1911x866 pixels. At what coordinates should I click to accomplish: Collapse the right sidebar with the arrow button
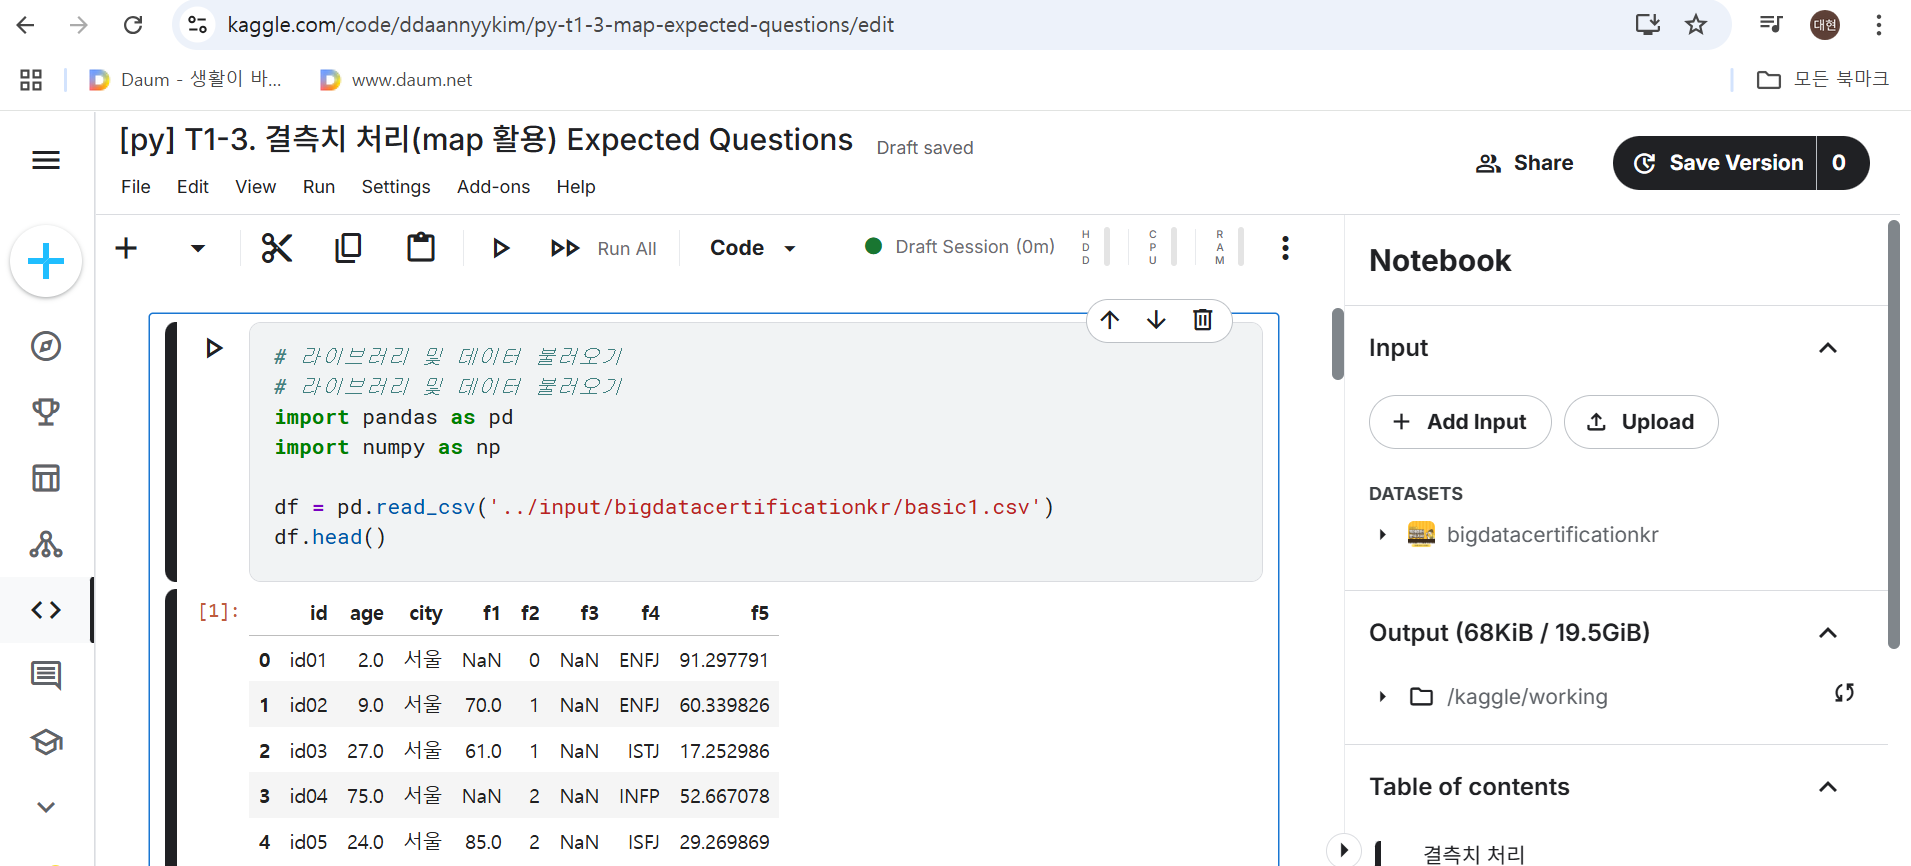pyautogui.click(x=1344, y=851)
